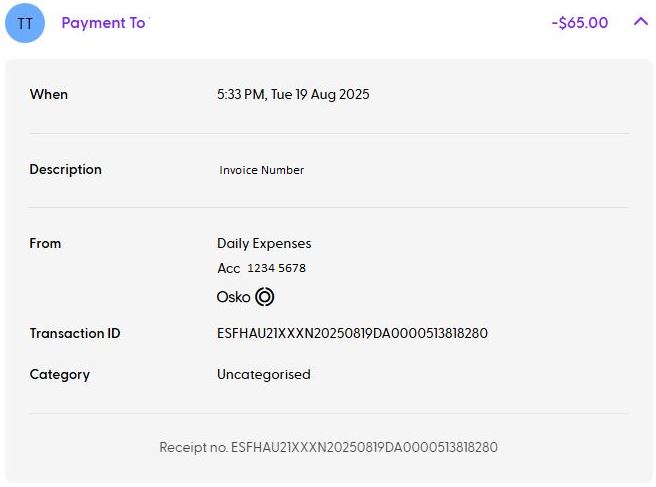Select the Transaction ID value

point(352,333)
